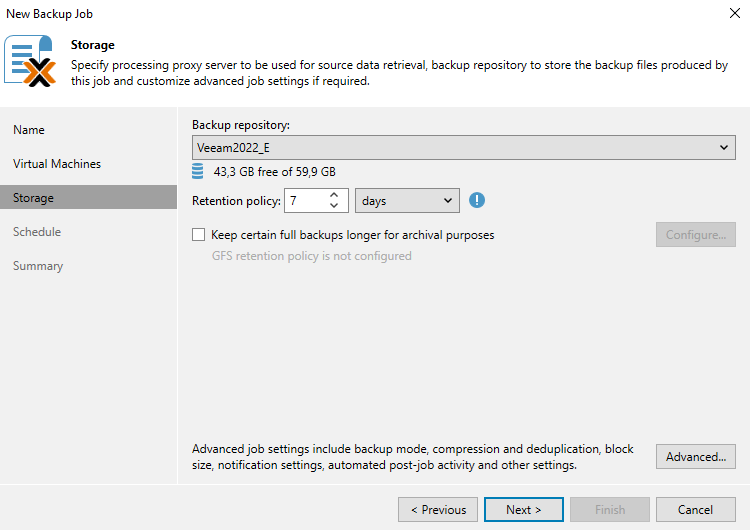Close the New Backup Job dialog
The width and height of the screenshot is (750, 530).
click(735, 13)
